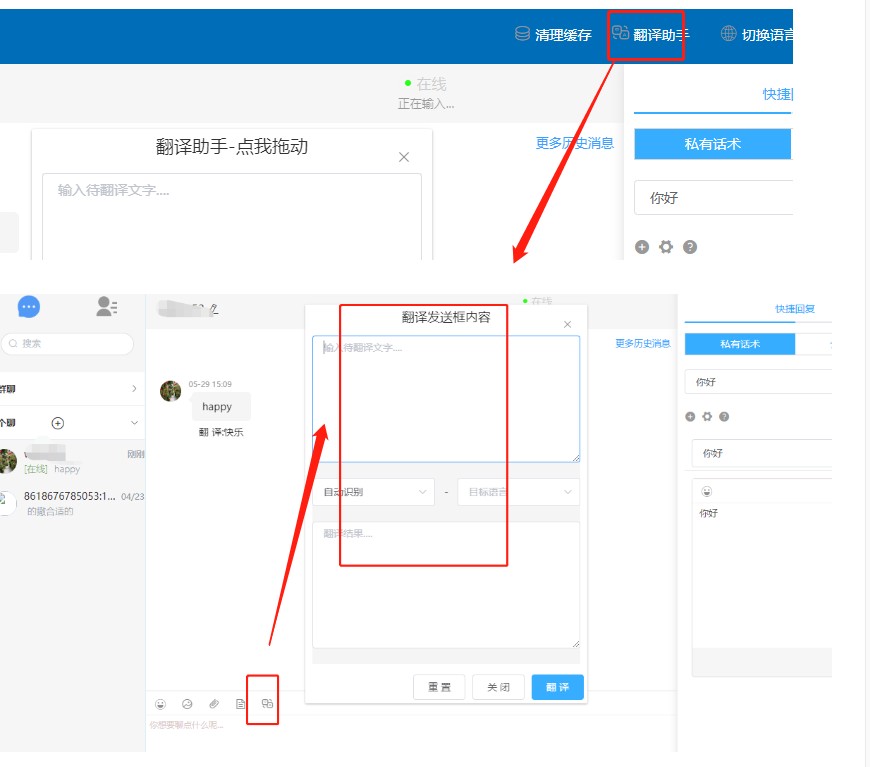Open 翻译助手 from the top blue bar
870x767 pixels.
[651, 34]
